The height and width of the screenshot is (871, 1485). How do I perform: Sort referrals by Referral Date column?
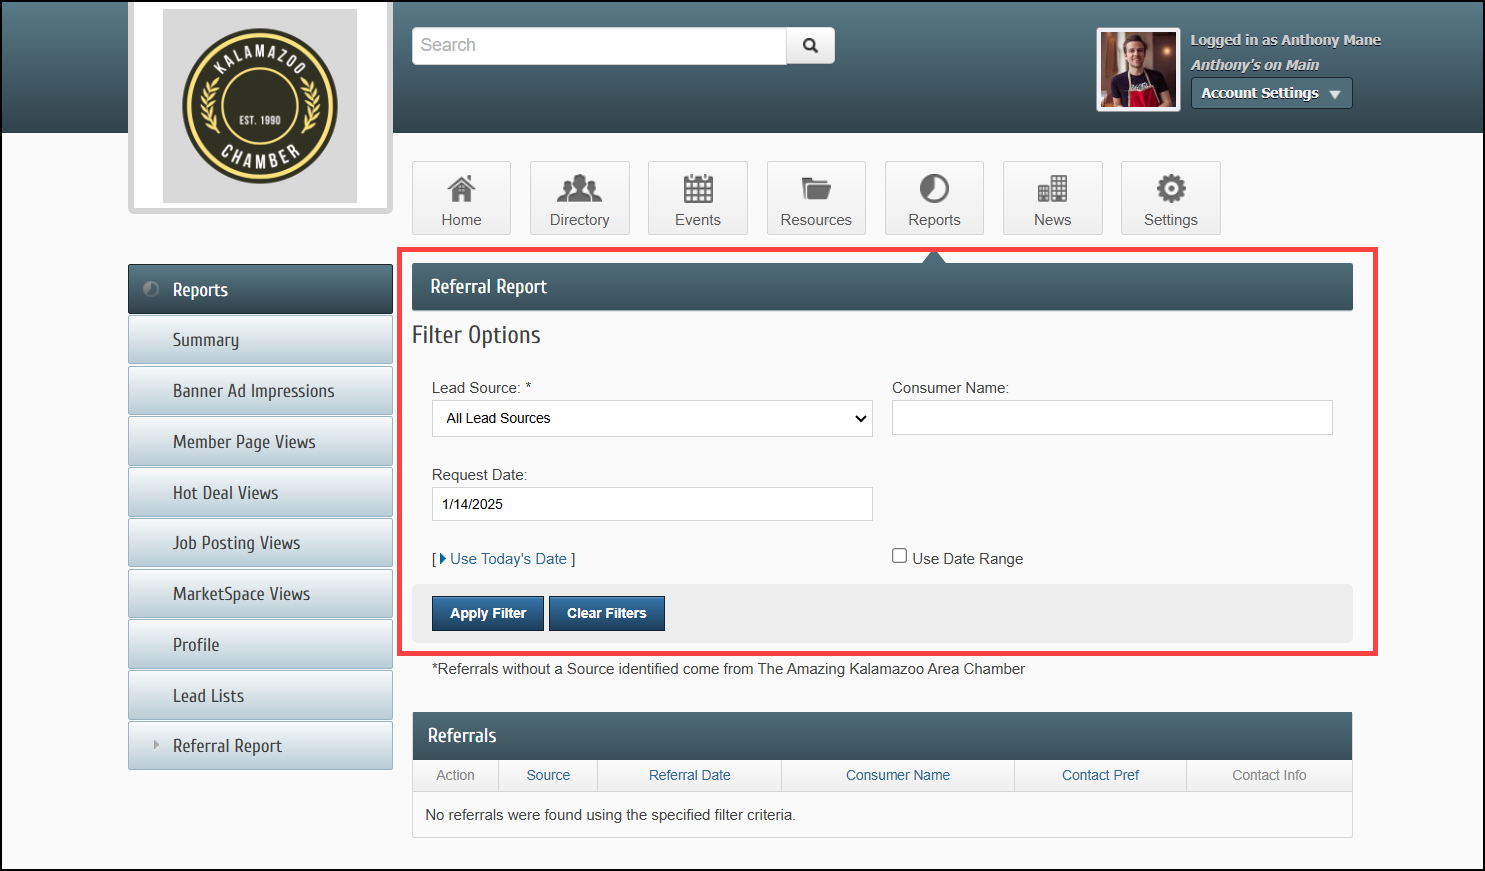tap(689, 775)
